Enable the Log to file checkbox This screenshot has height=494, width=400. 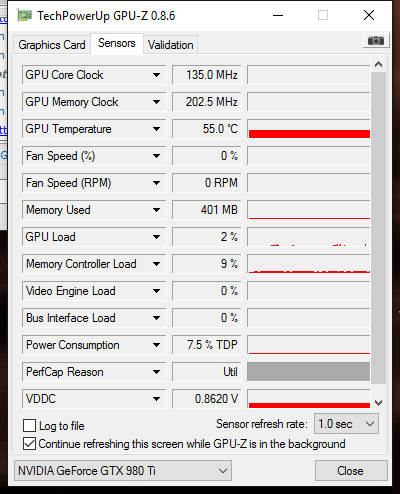pyautogui.click(x=29, y=426)
